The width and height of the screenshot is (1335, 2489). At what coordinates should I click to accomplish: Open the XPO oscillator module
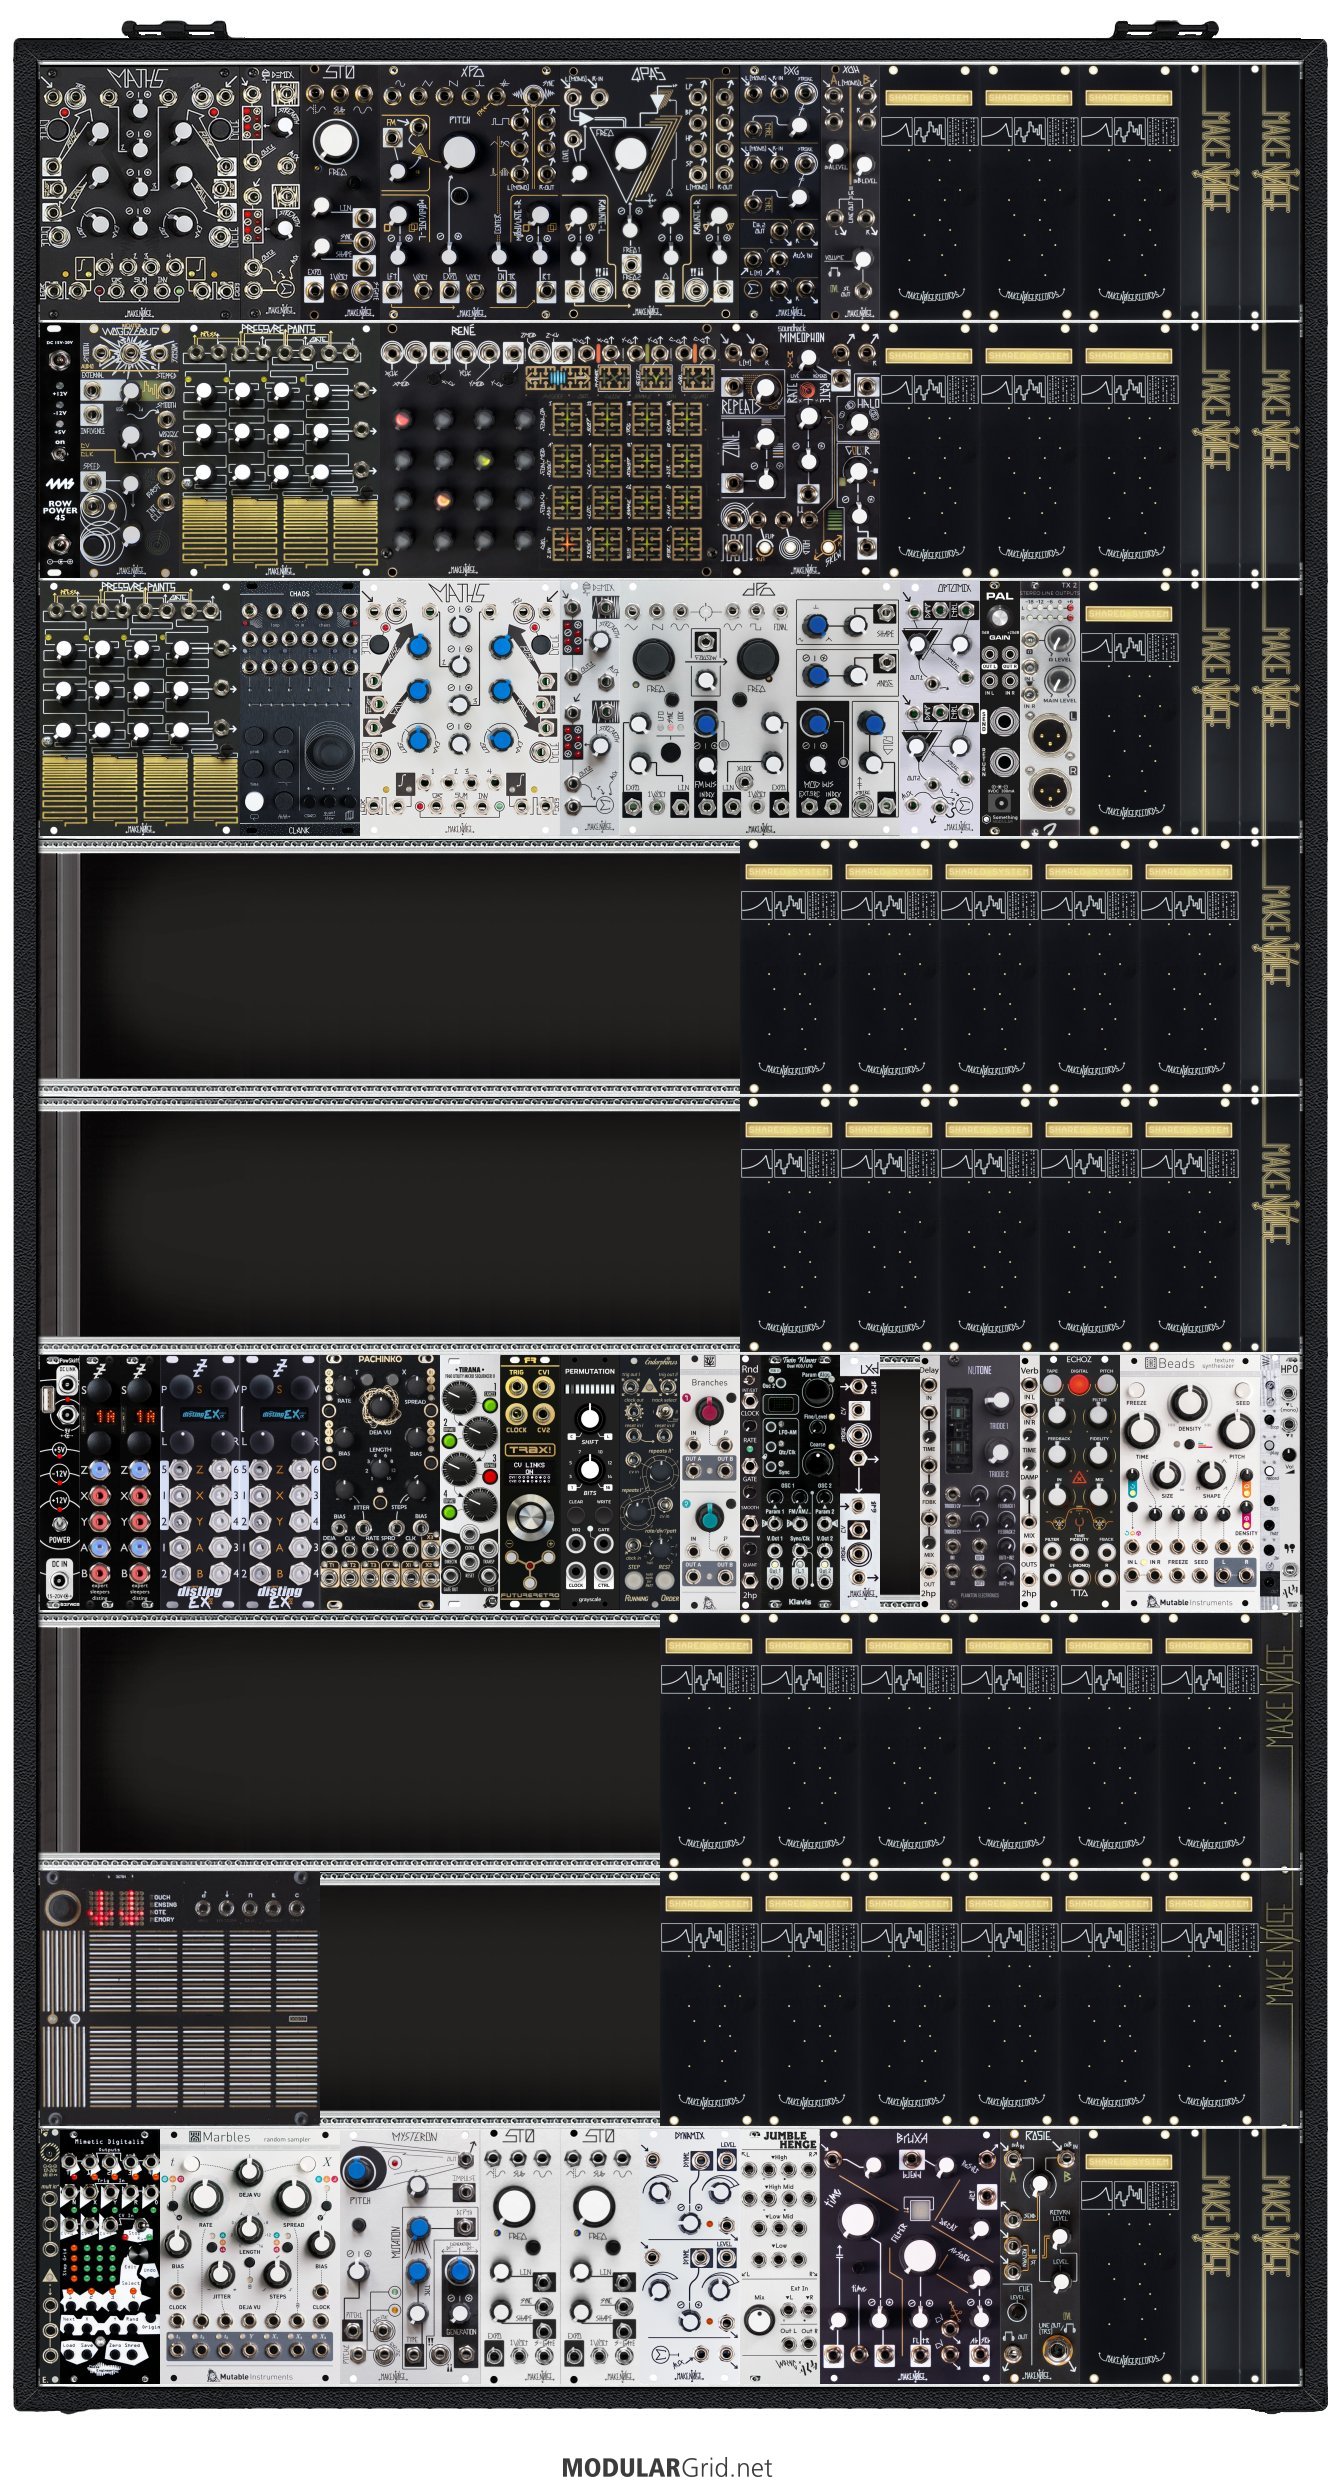pyautogui.click(x=470, y=192)
